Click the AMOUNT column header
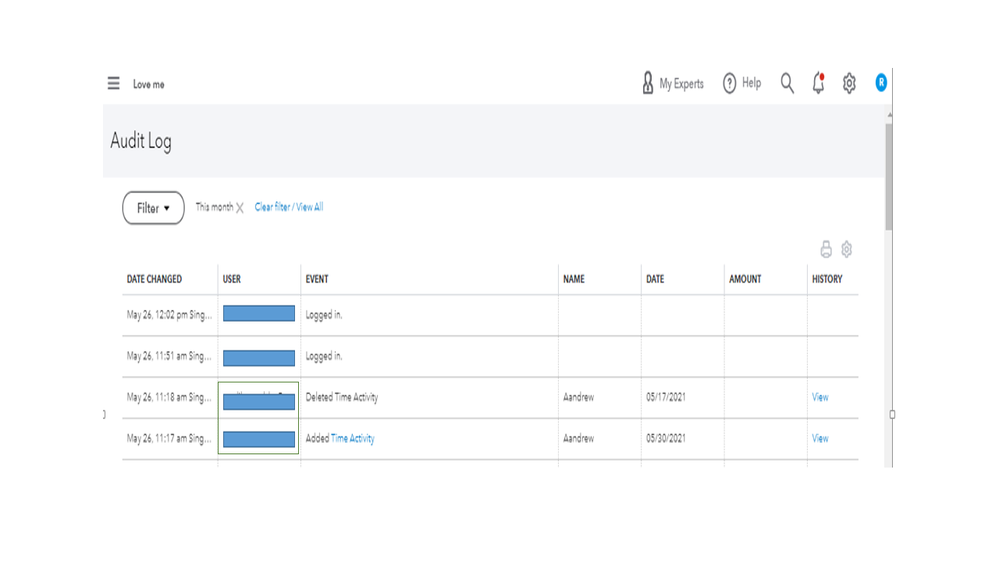999x562 pixels. point(745,279)
